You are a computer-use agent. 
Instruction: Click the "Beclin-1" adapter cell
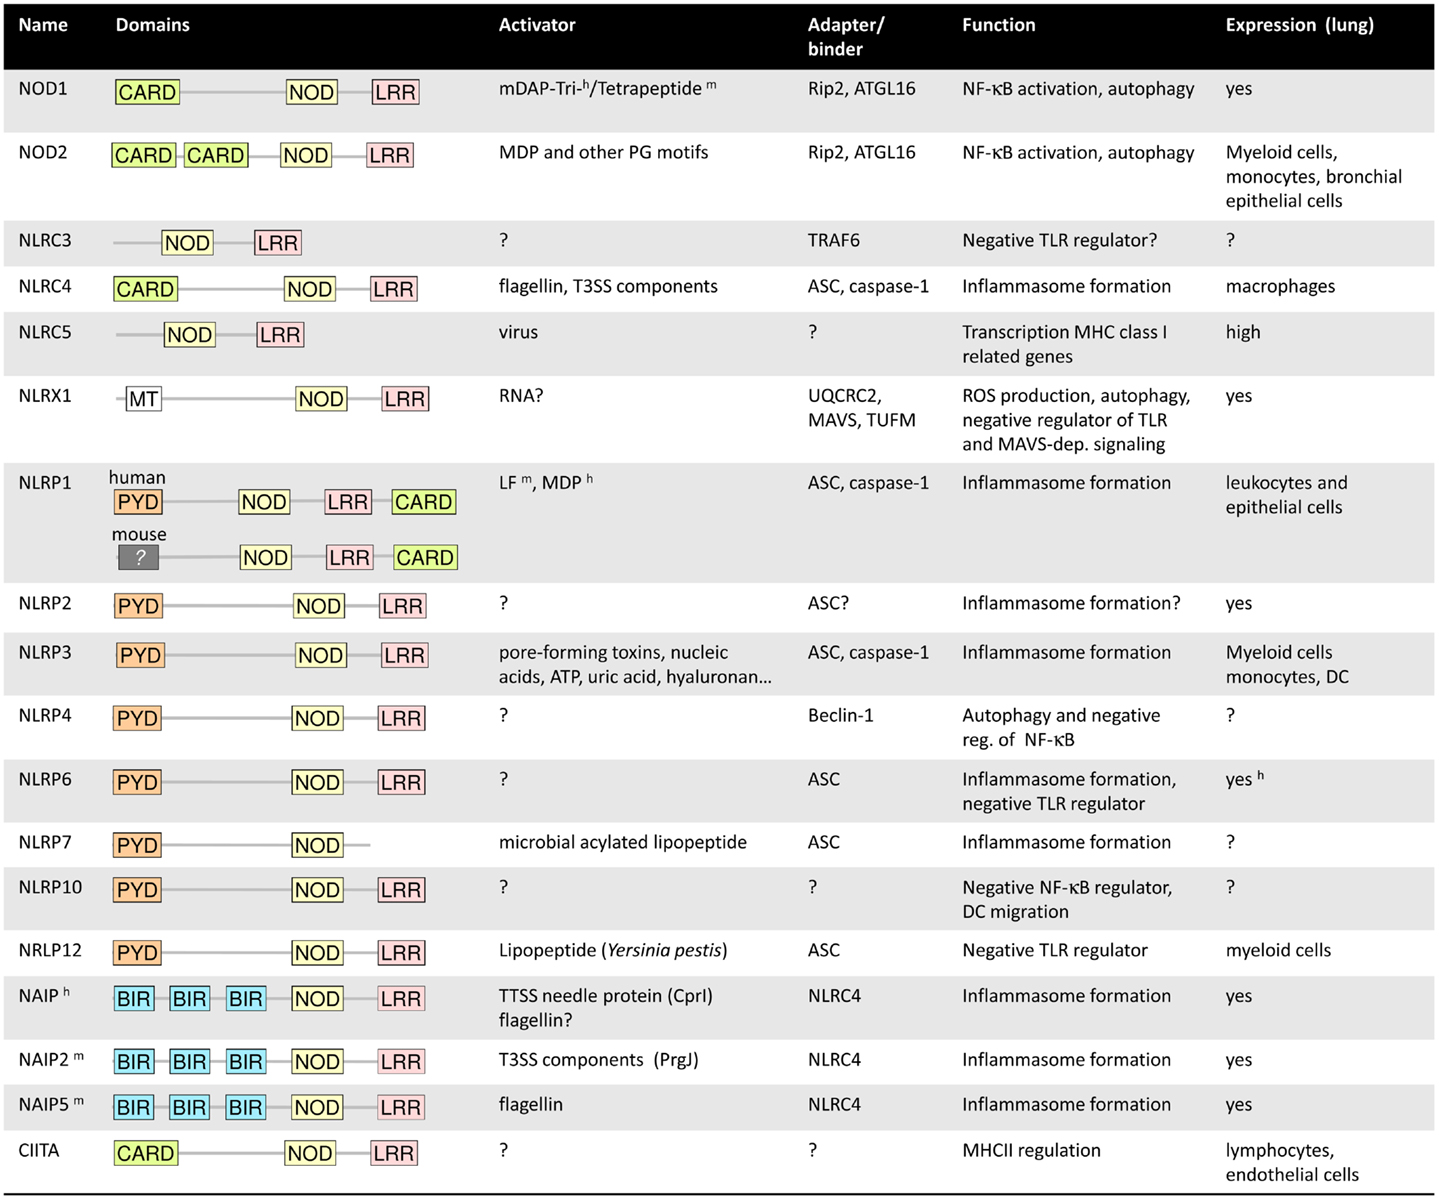840,715
